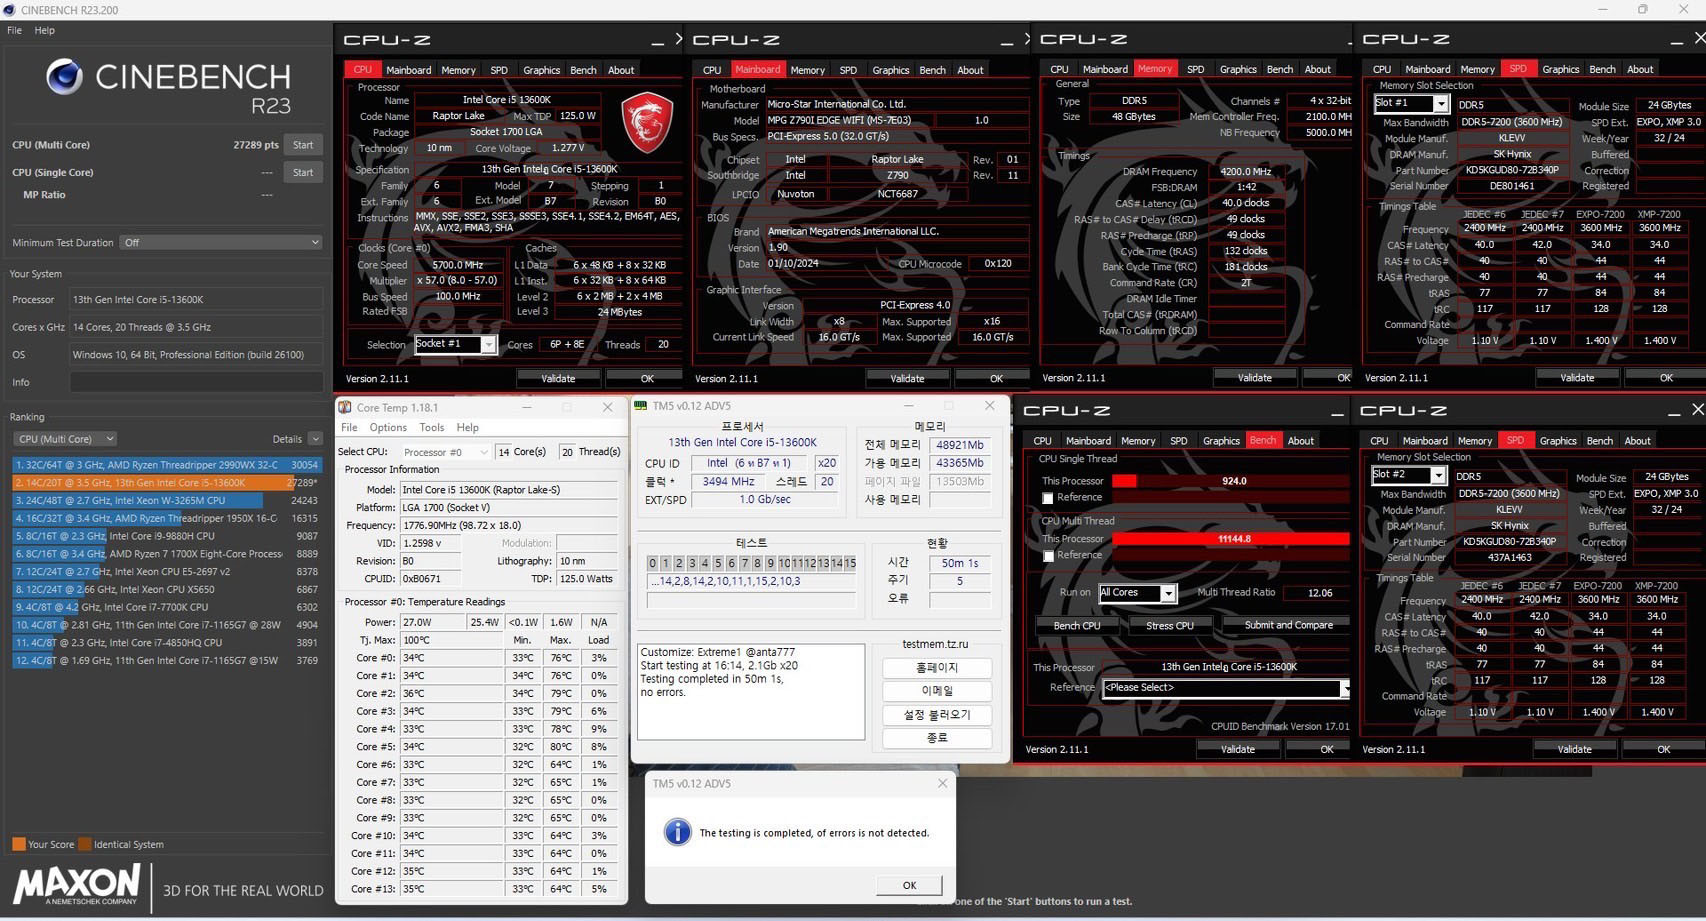
Task: Click Submit and Compare button
Action: [1288, 625]
